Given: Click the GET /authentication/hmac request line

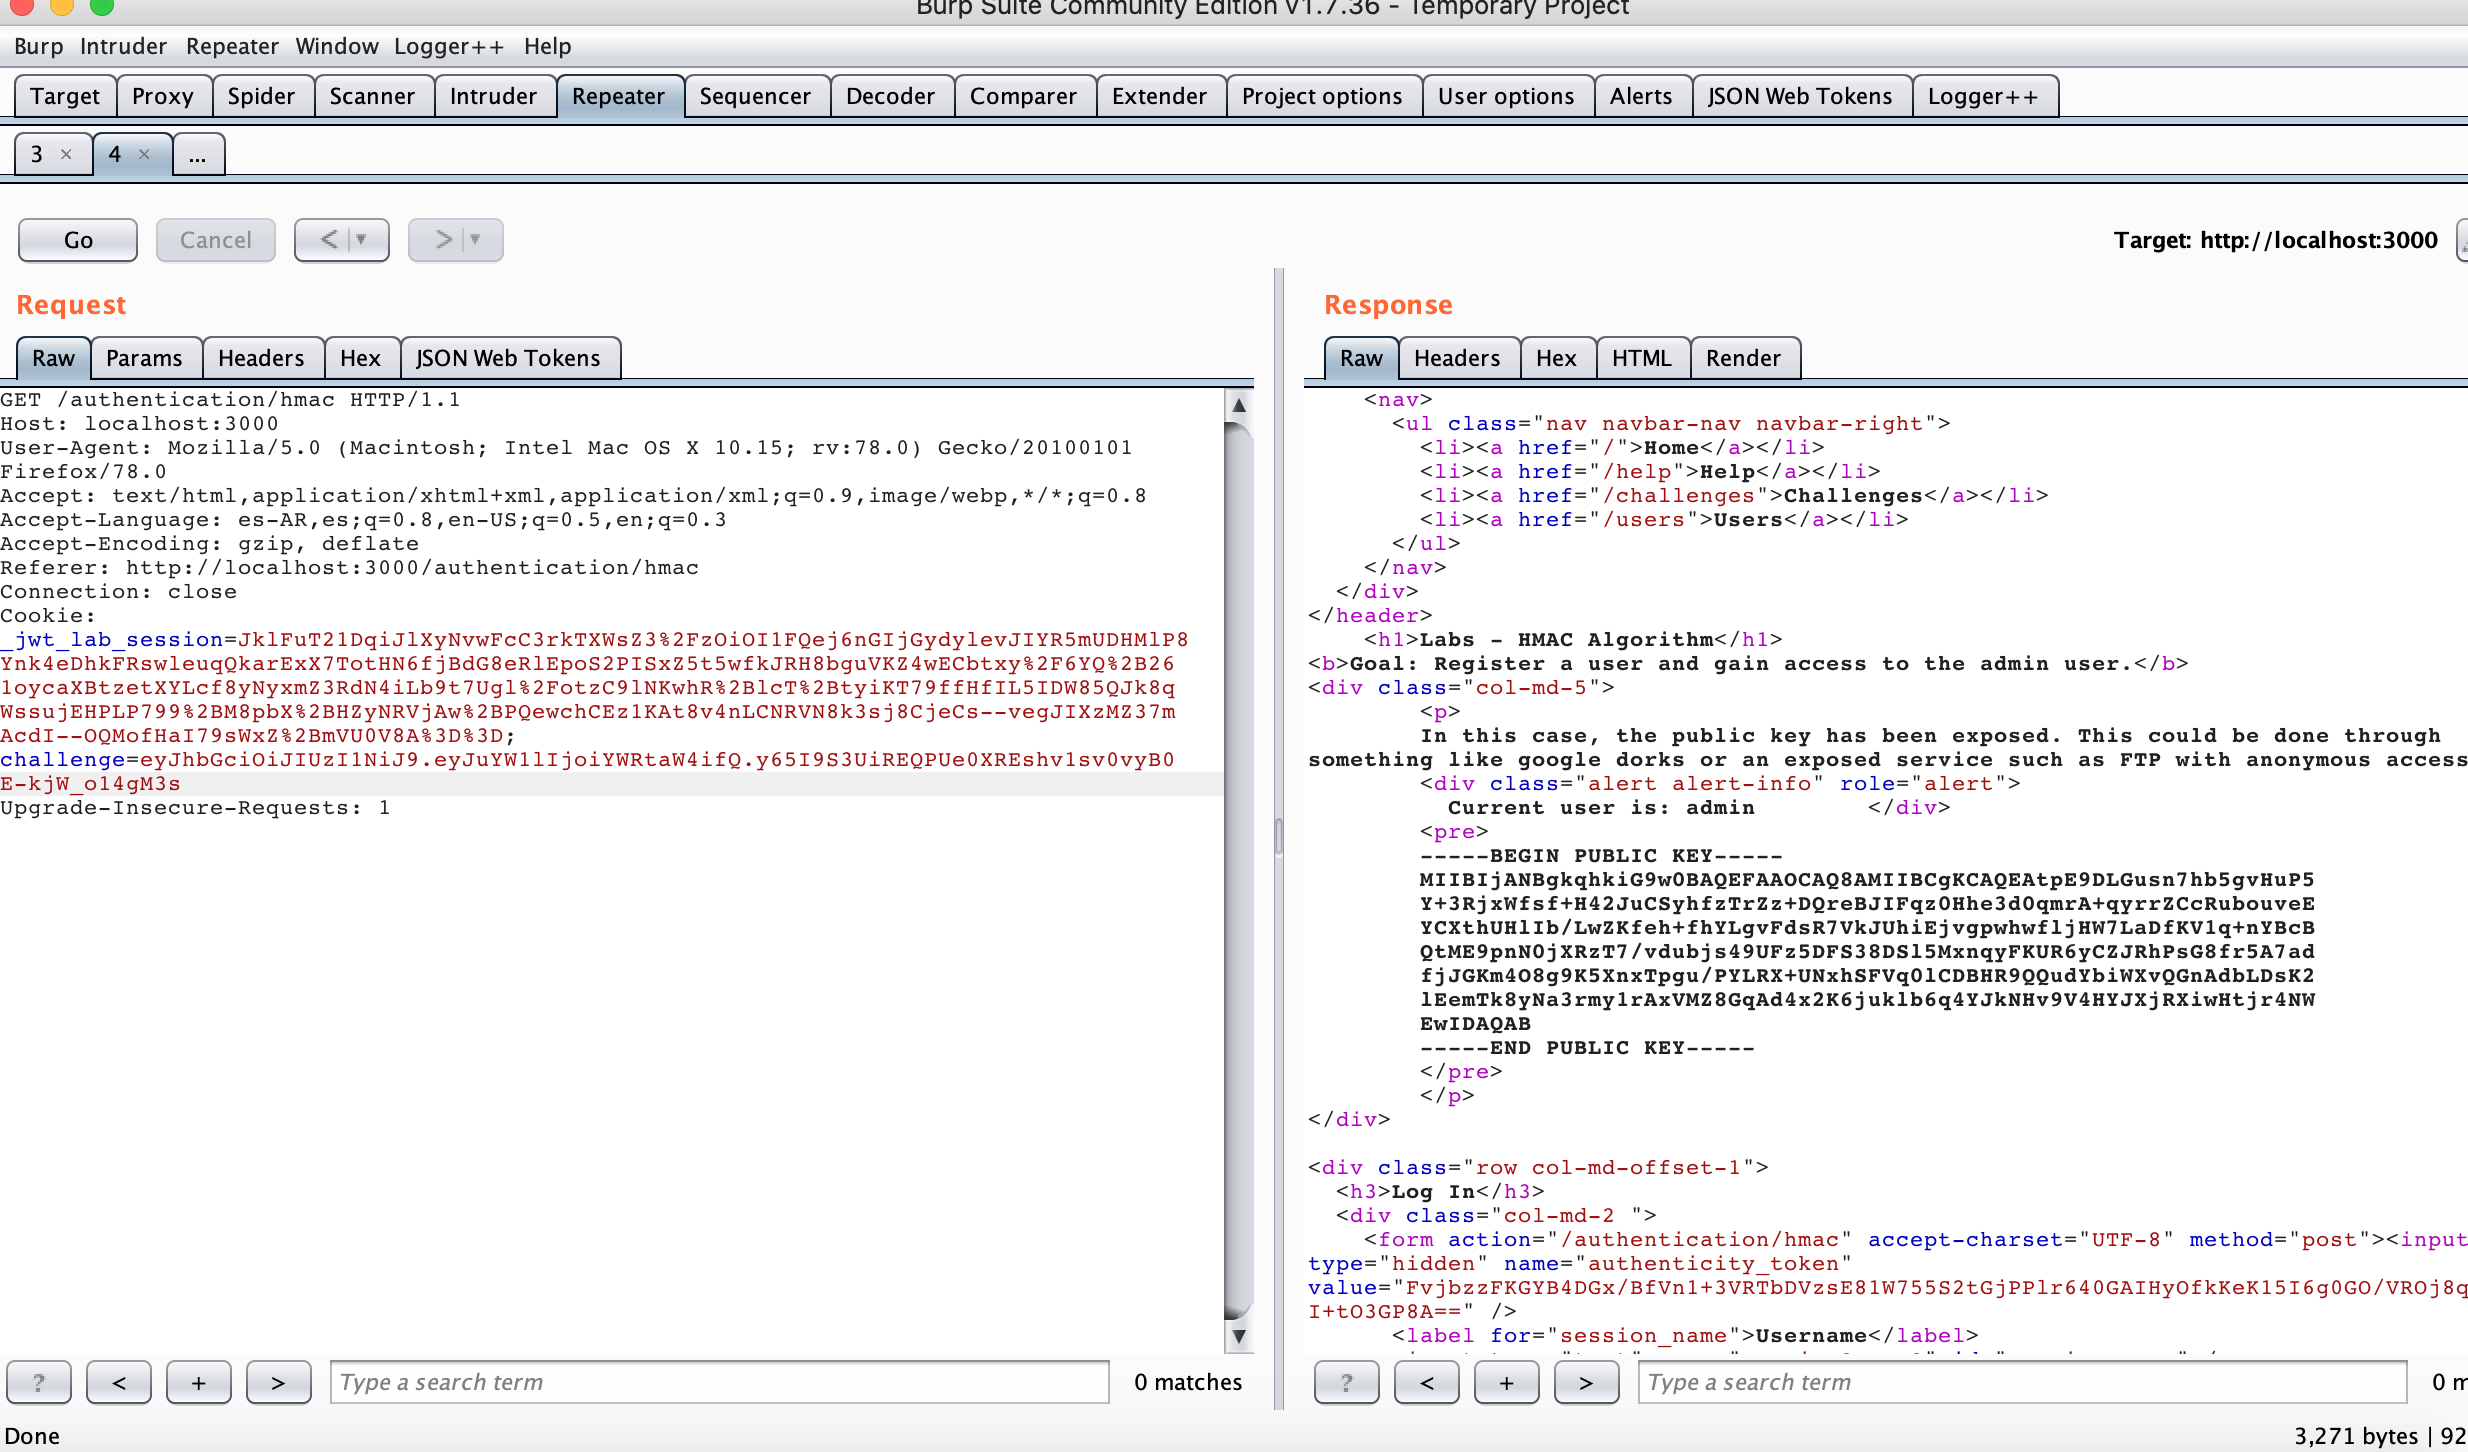Looking at the screenshot, I should tap(230, 400).
